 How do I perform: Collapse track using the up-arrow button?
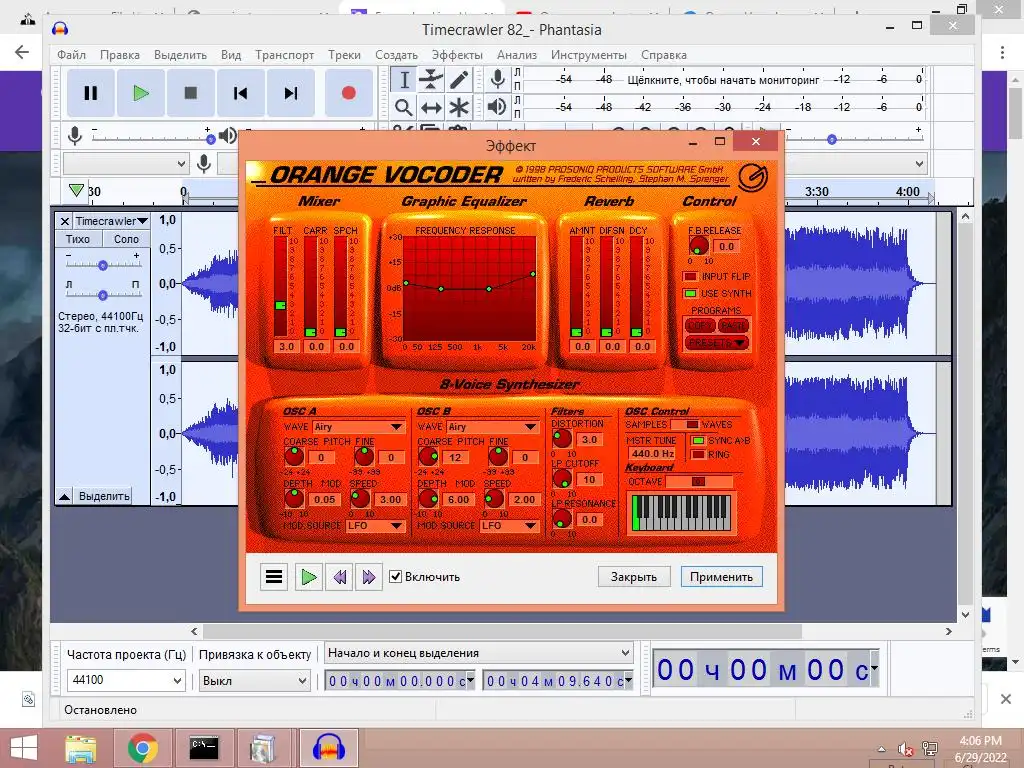[x=65, y=496]
